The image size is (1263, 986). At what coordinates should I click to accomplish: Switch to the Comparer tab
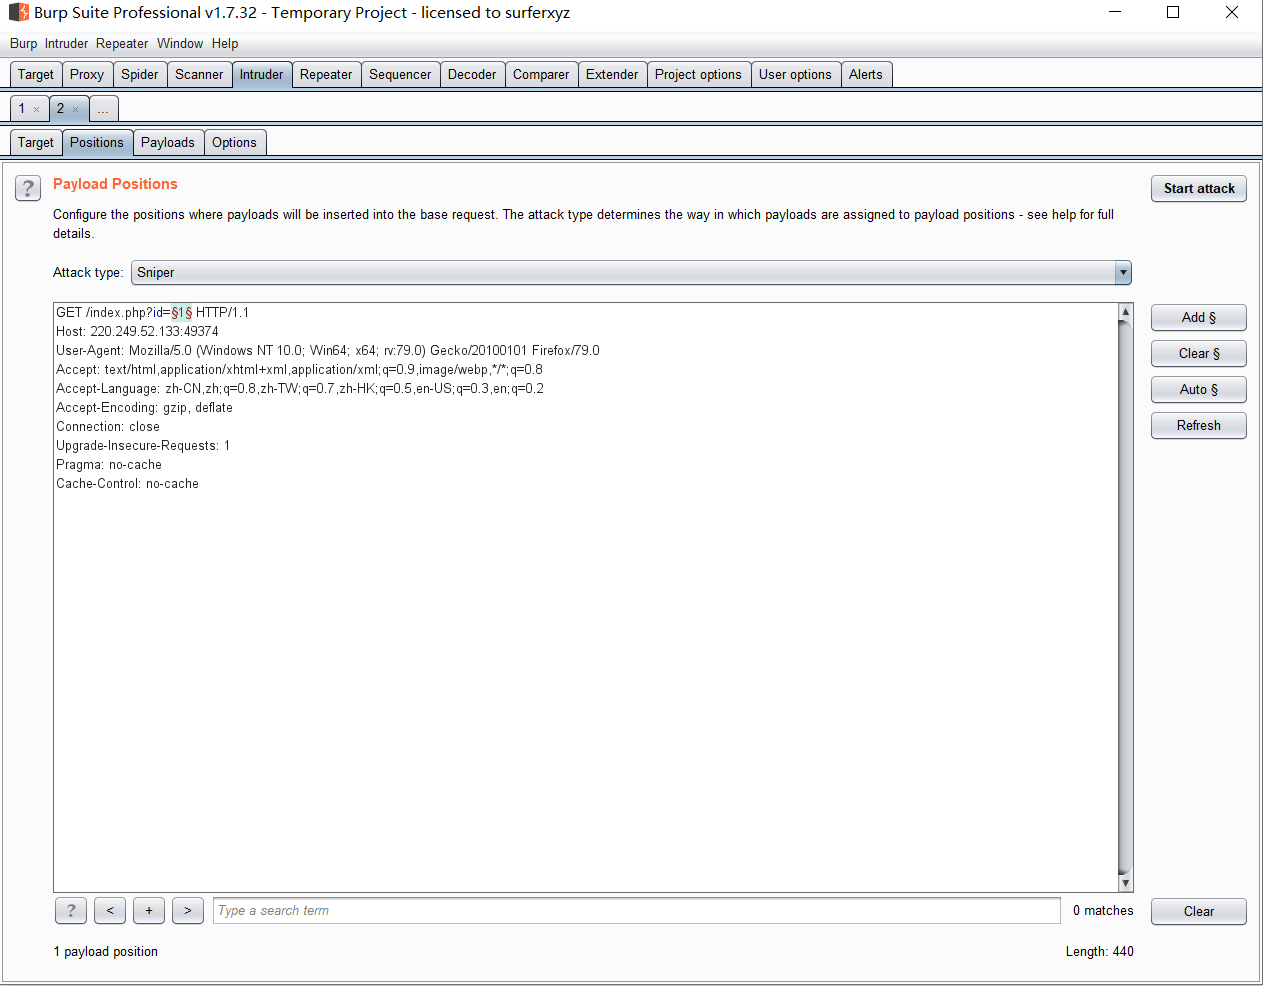click(x=541, y=75)
